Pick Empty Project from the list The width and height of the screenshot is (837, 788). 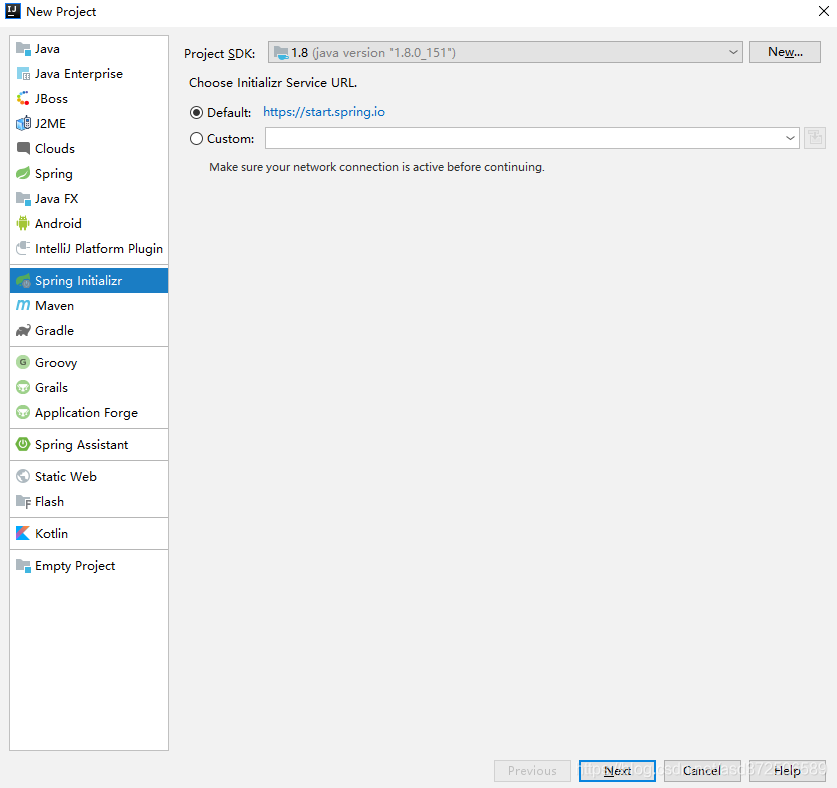click(x=89, y=565)
